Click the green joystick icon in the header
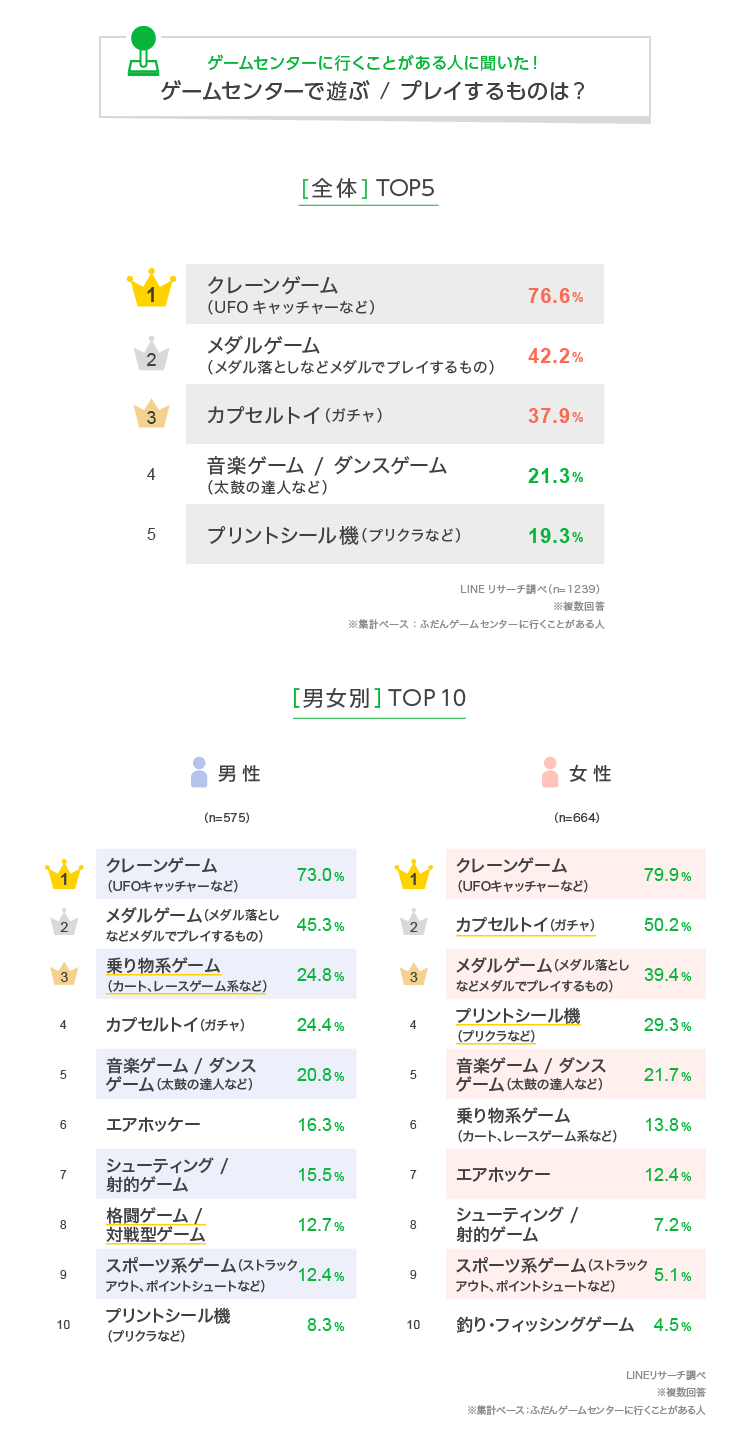 click(143, 51)
